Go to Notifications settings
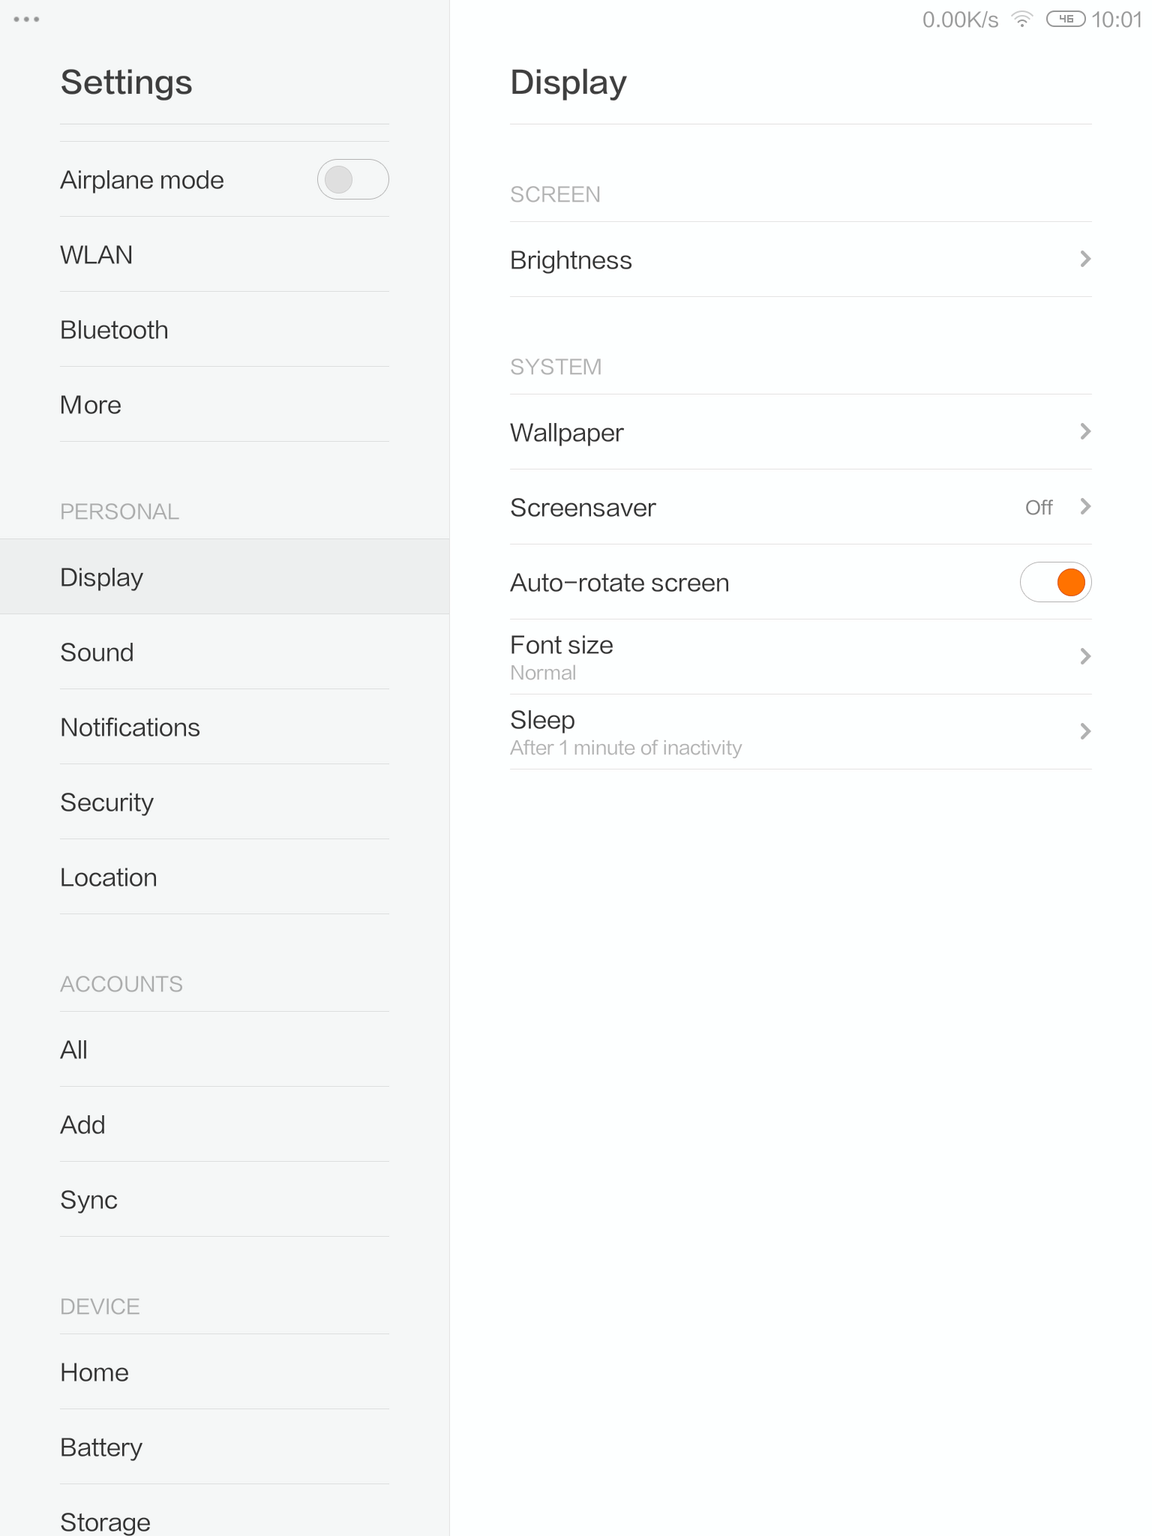Viewport: 1152px width, 1536px height. (x=130, y=727)
